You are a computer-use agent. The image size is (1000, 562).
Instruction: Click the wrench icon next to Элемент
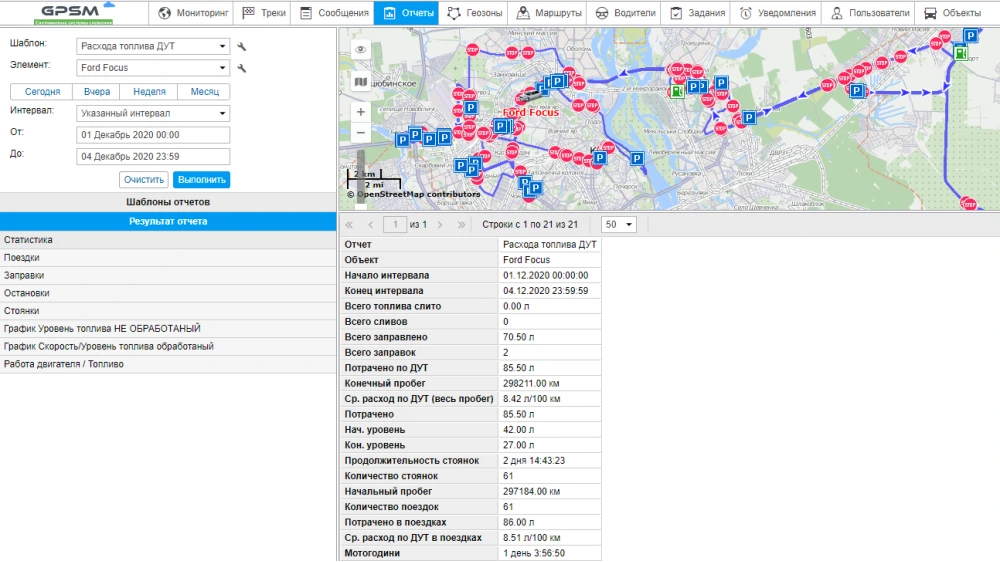[x=241, y=69]
